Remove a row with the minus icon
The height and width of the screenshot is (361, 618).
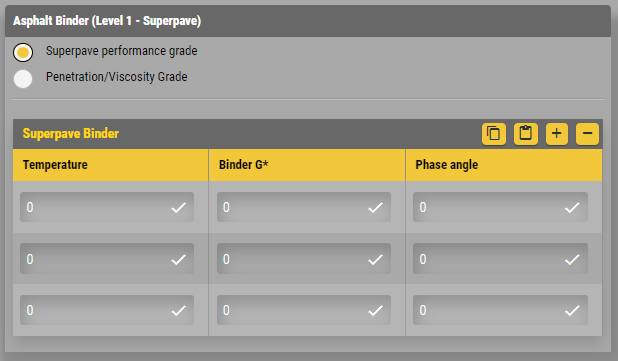point(587,134)
